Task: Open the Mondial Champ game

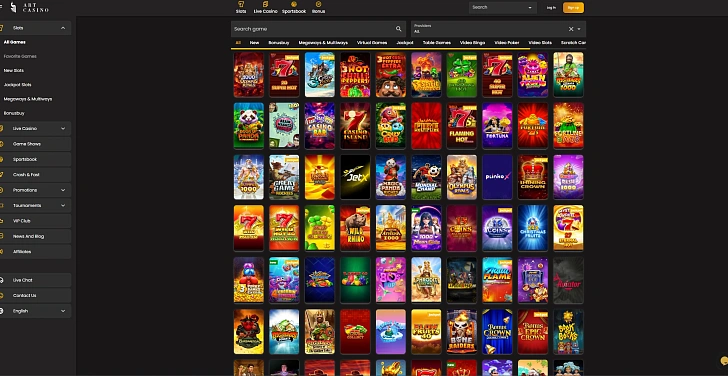Action: [x=426, y=177]
